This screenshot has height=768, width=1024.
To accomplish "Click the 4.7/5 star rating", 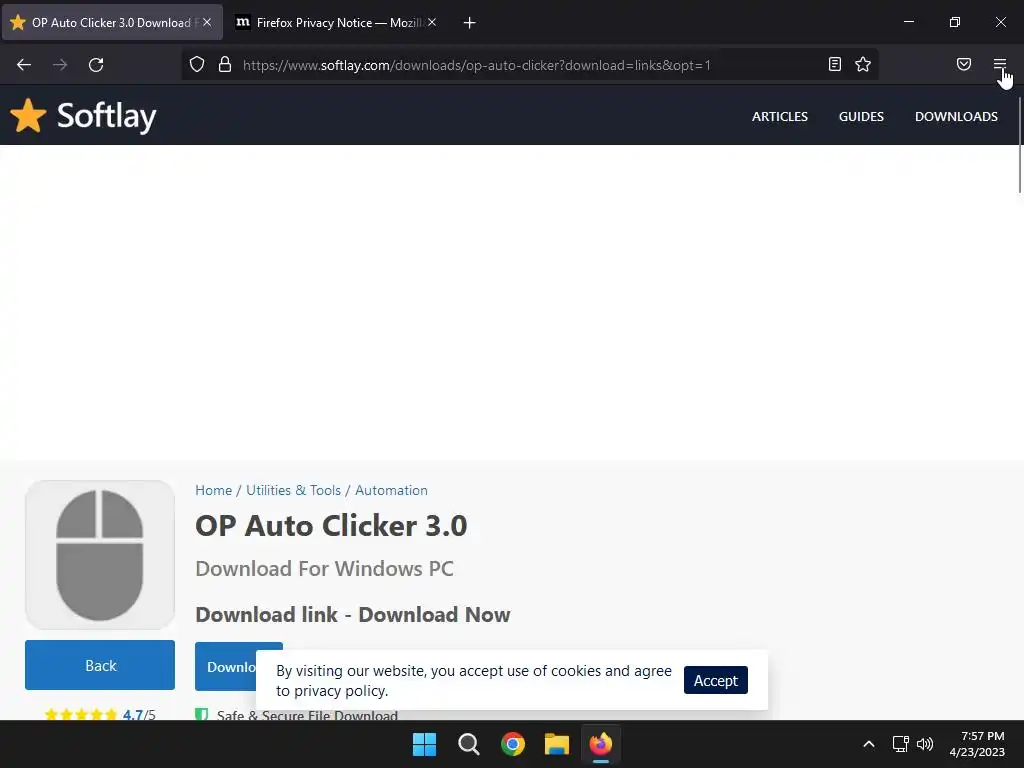I will 100,714.
